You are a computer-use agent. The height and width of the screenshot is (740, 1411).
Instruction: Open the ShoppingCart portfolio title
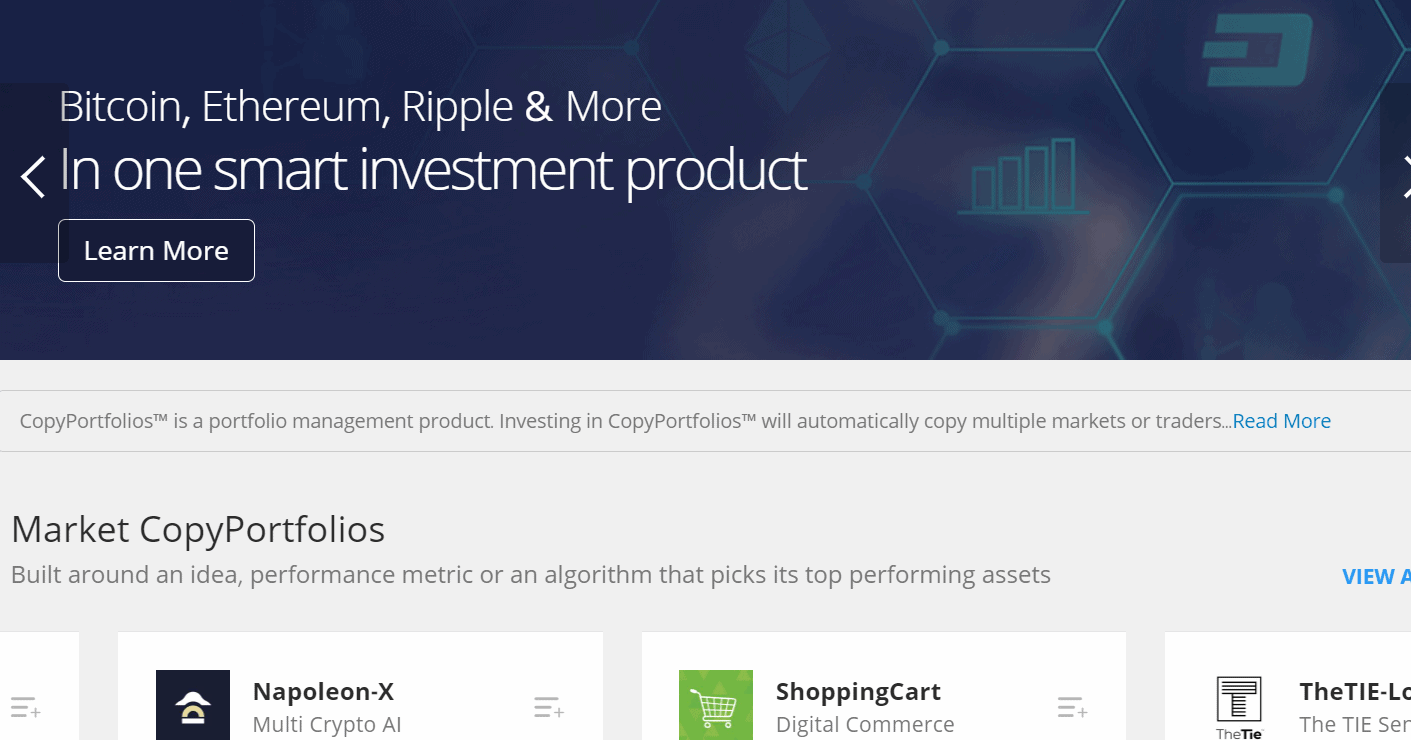pyautogui.click(x=858, y=691)
